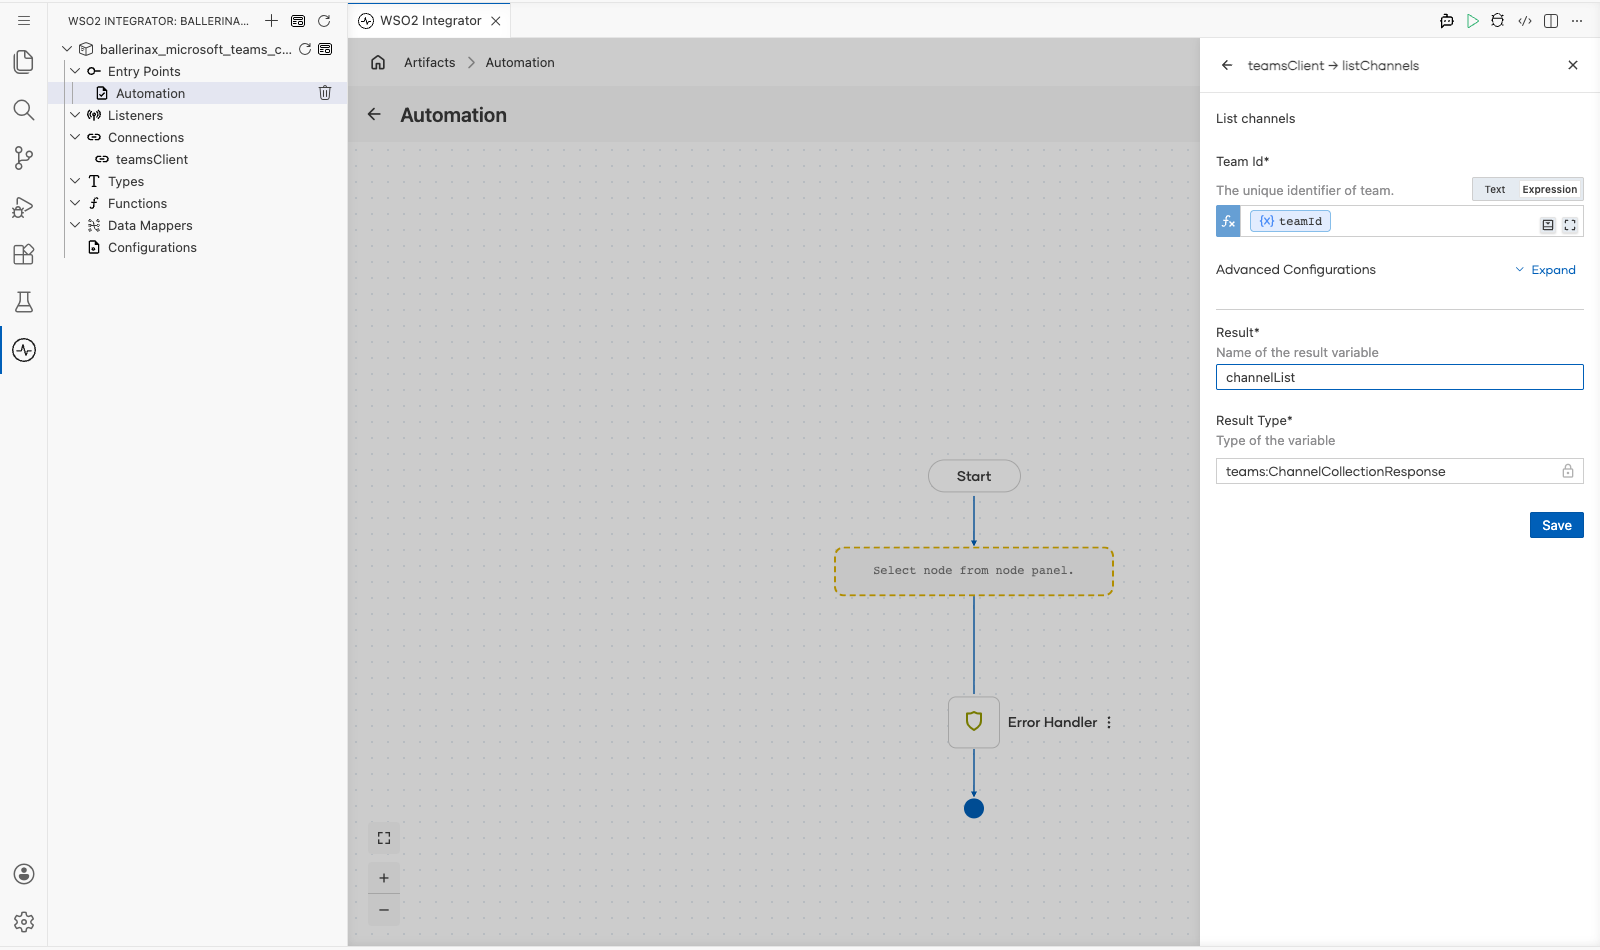Click the Home icon in breadcrumb
This screenshot has width=1600, height=950.
(x=378, y=62)
